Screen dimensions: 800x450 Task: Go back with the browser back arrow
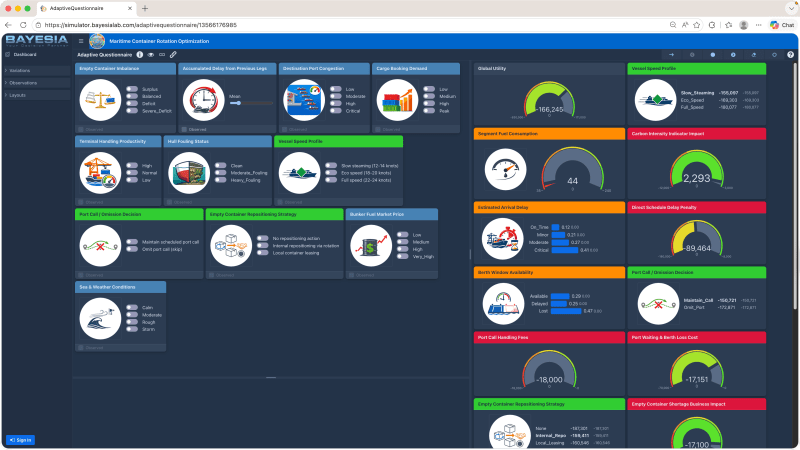click(8, 24)
